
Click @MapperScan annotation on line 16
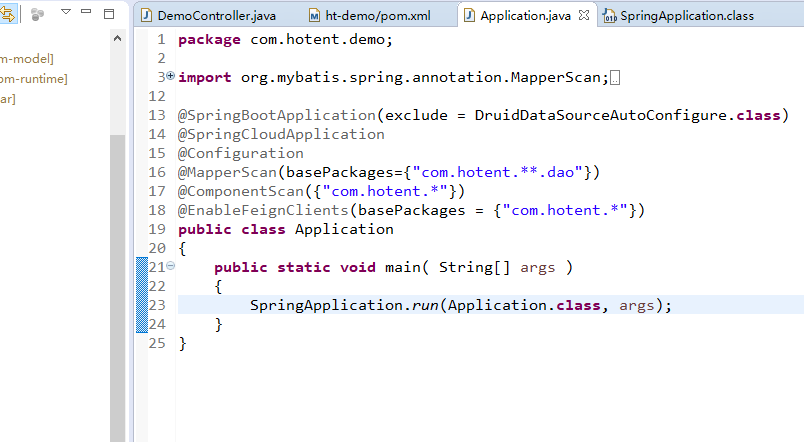[x=227, y=172]
